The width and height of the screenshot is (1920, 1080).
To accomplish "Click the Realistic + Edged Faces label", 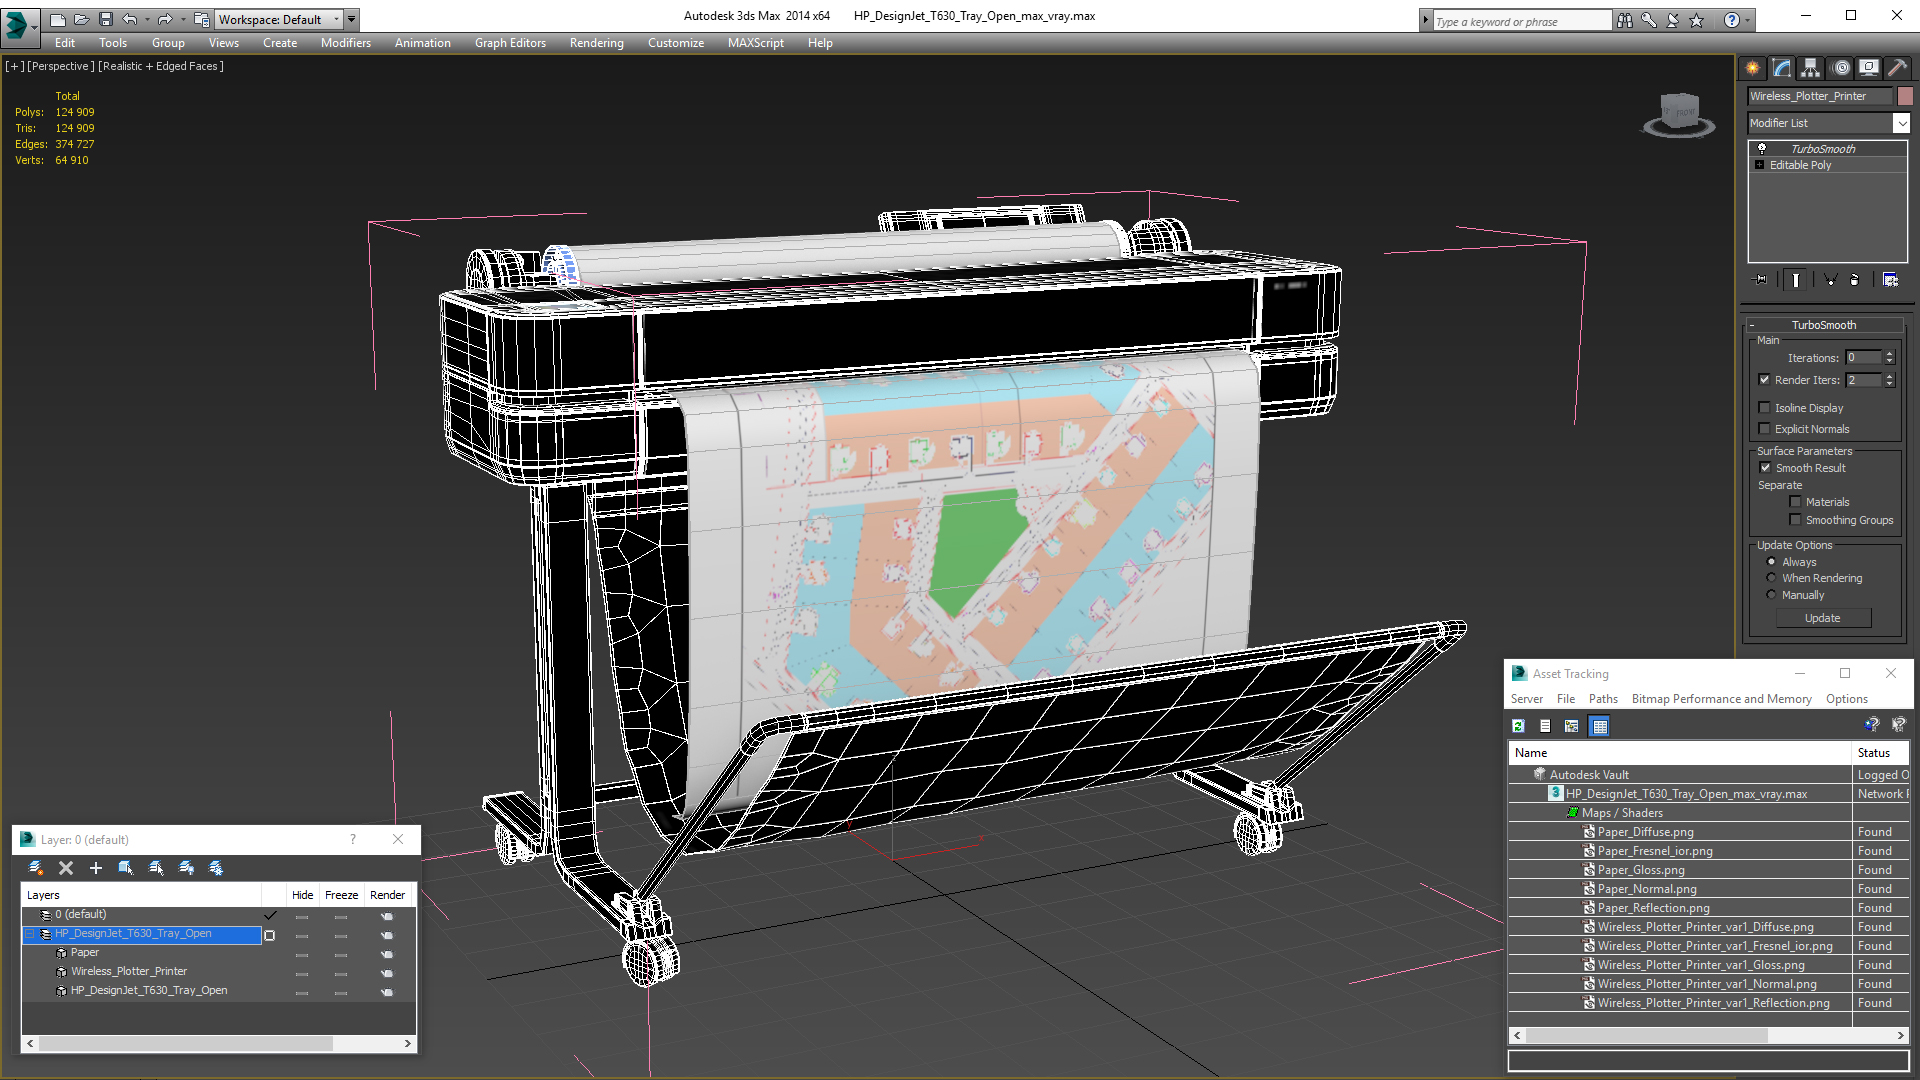I will pyautogui.click(x=161, y=66).
